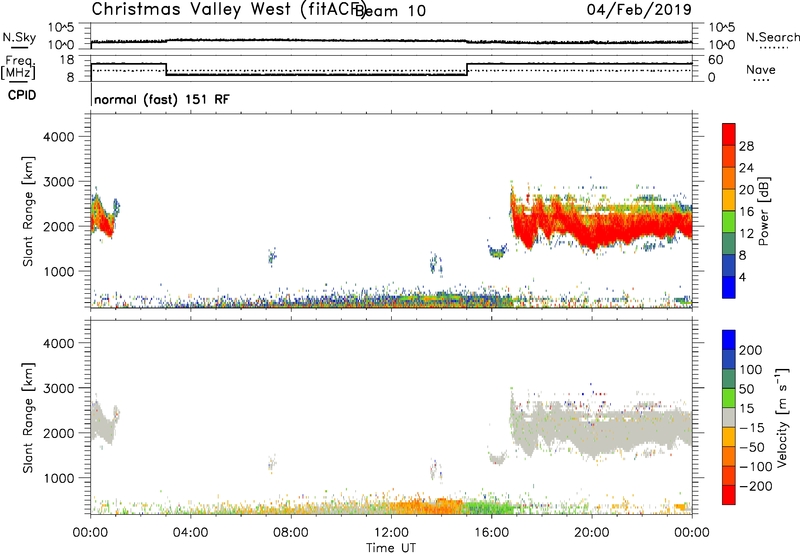
Task: Click the '4000' tick in the power panel
Action: point(58,137)
